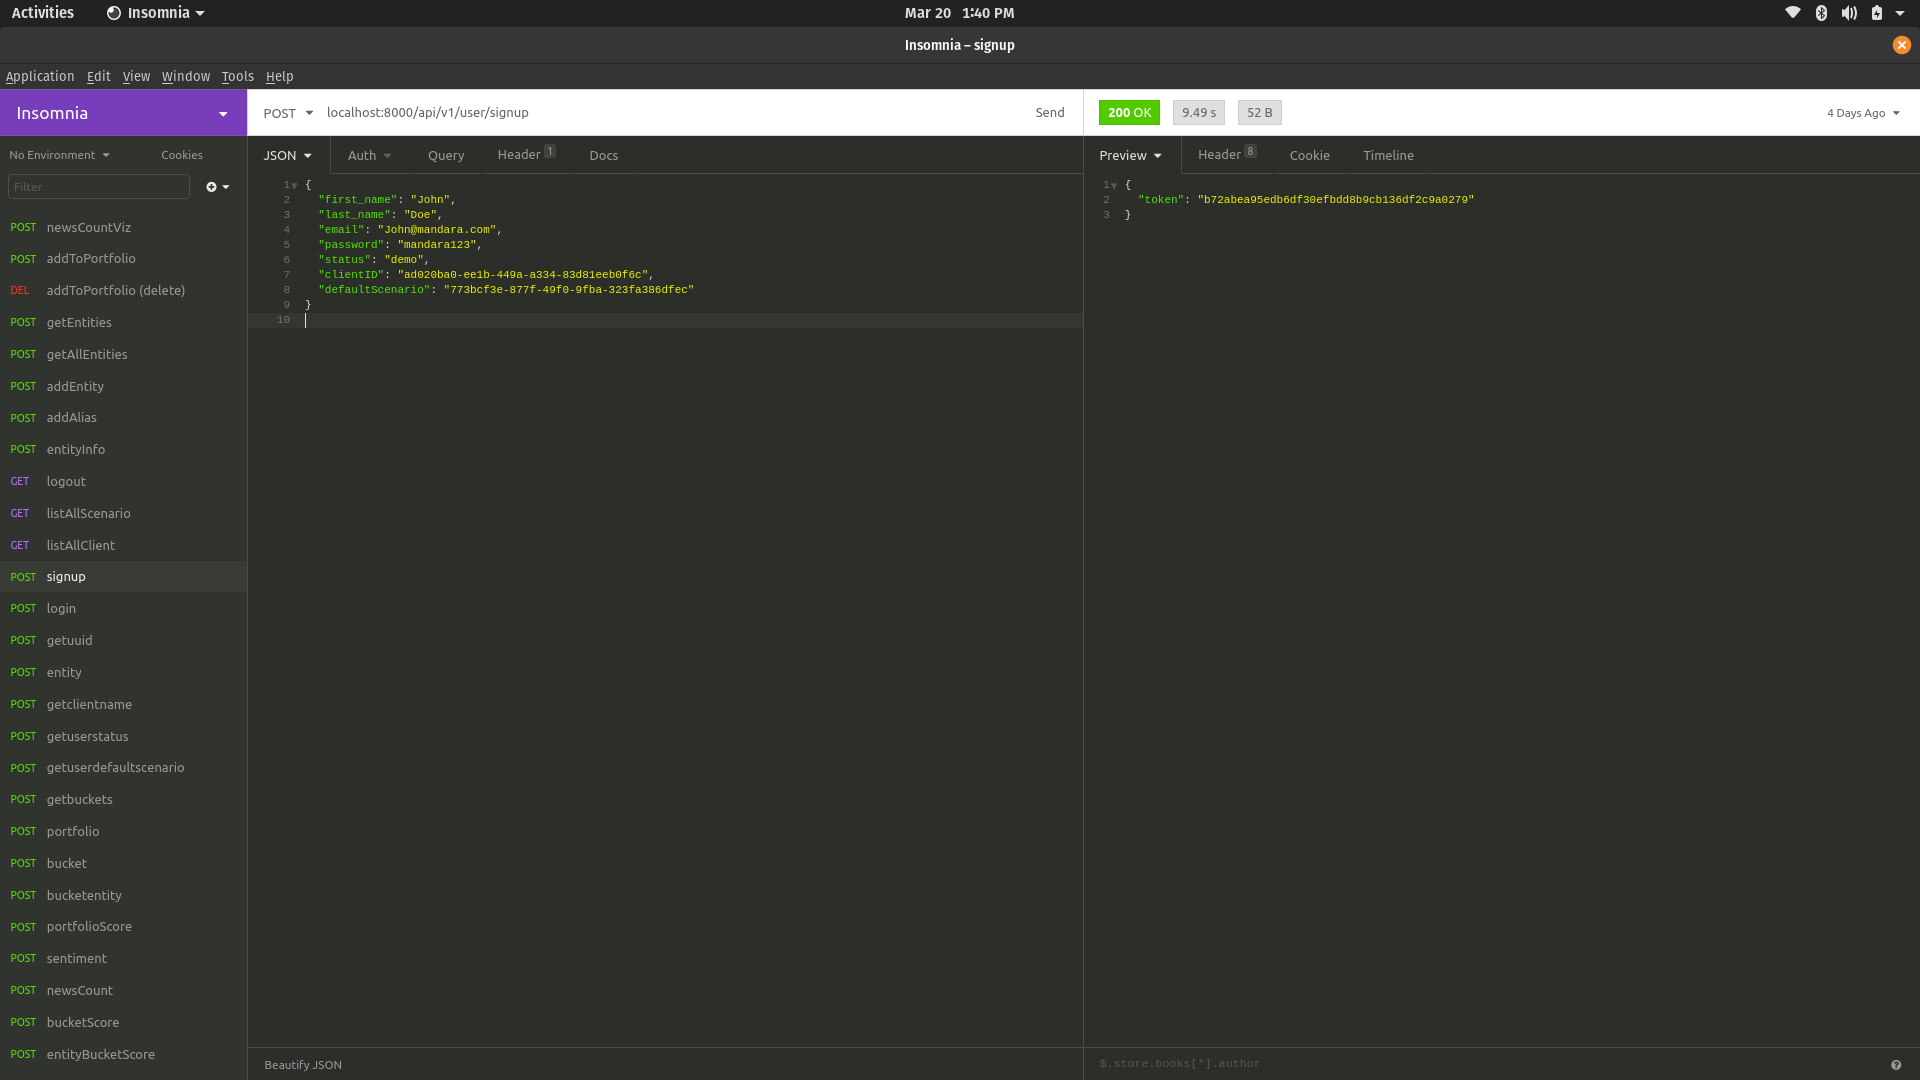This screenshot has width=1920, height=1080.
Task: Open the No Environment dropdown
Action: (59, 155)
